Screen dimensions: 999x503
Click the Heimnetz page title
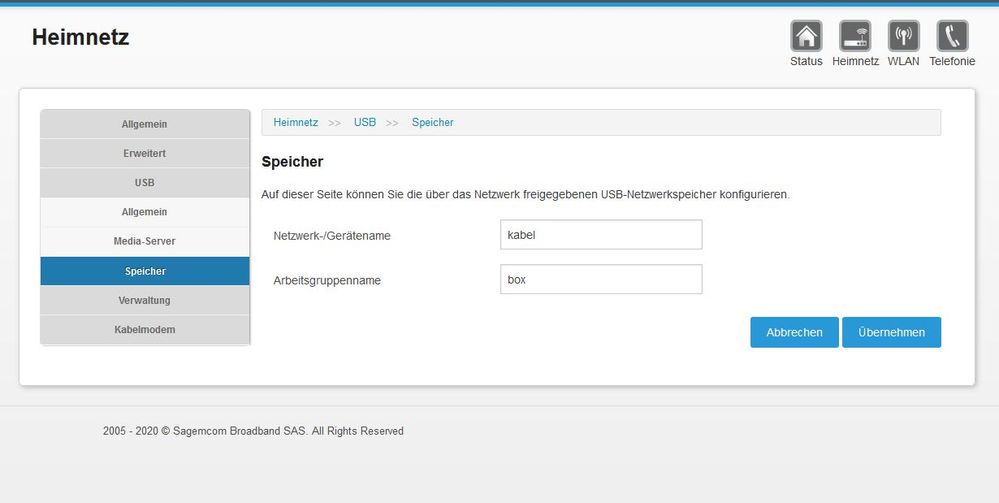[81, 38]
